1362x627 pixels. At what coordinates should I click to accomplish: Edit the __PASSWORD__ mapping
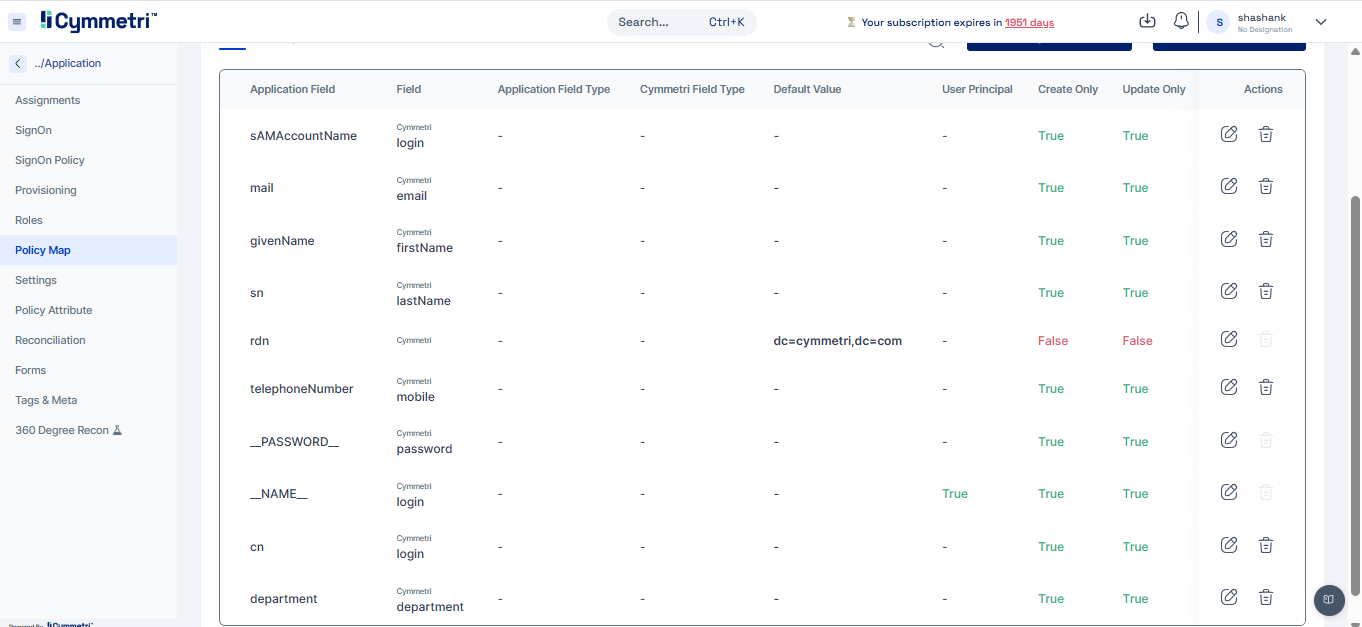[1229, 440]
